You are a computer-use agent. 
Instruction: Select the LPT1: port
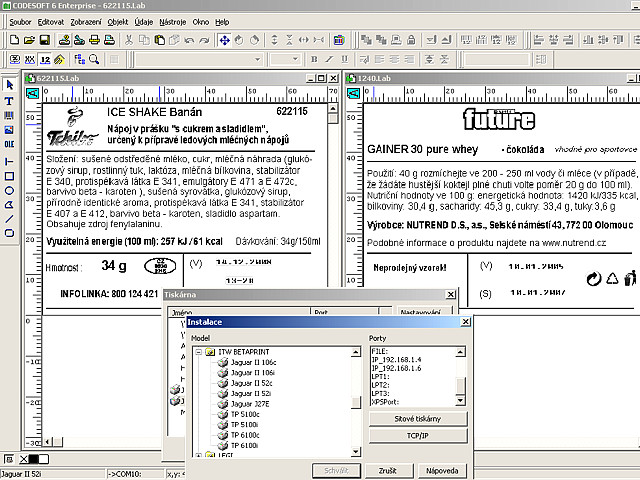coord(380,377)
